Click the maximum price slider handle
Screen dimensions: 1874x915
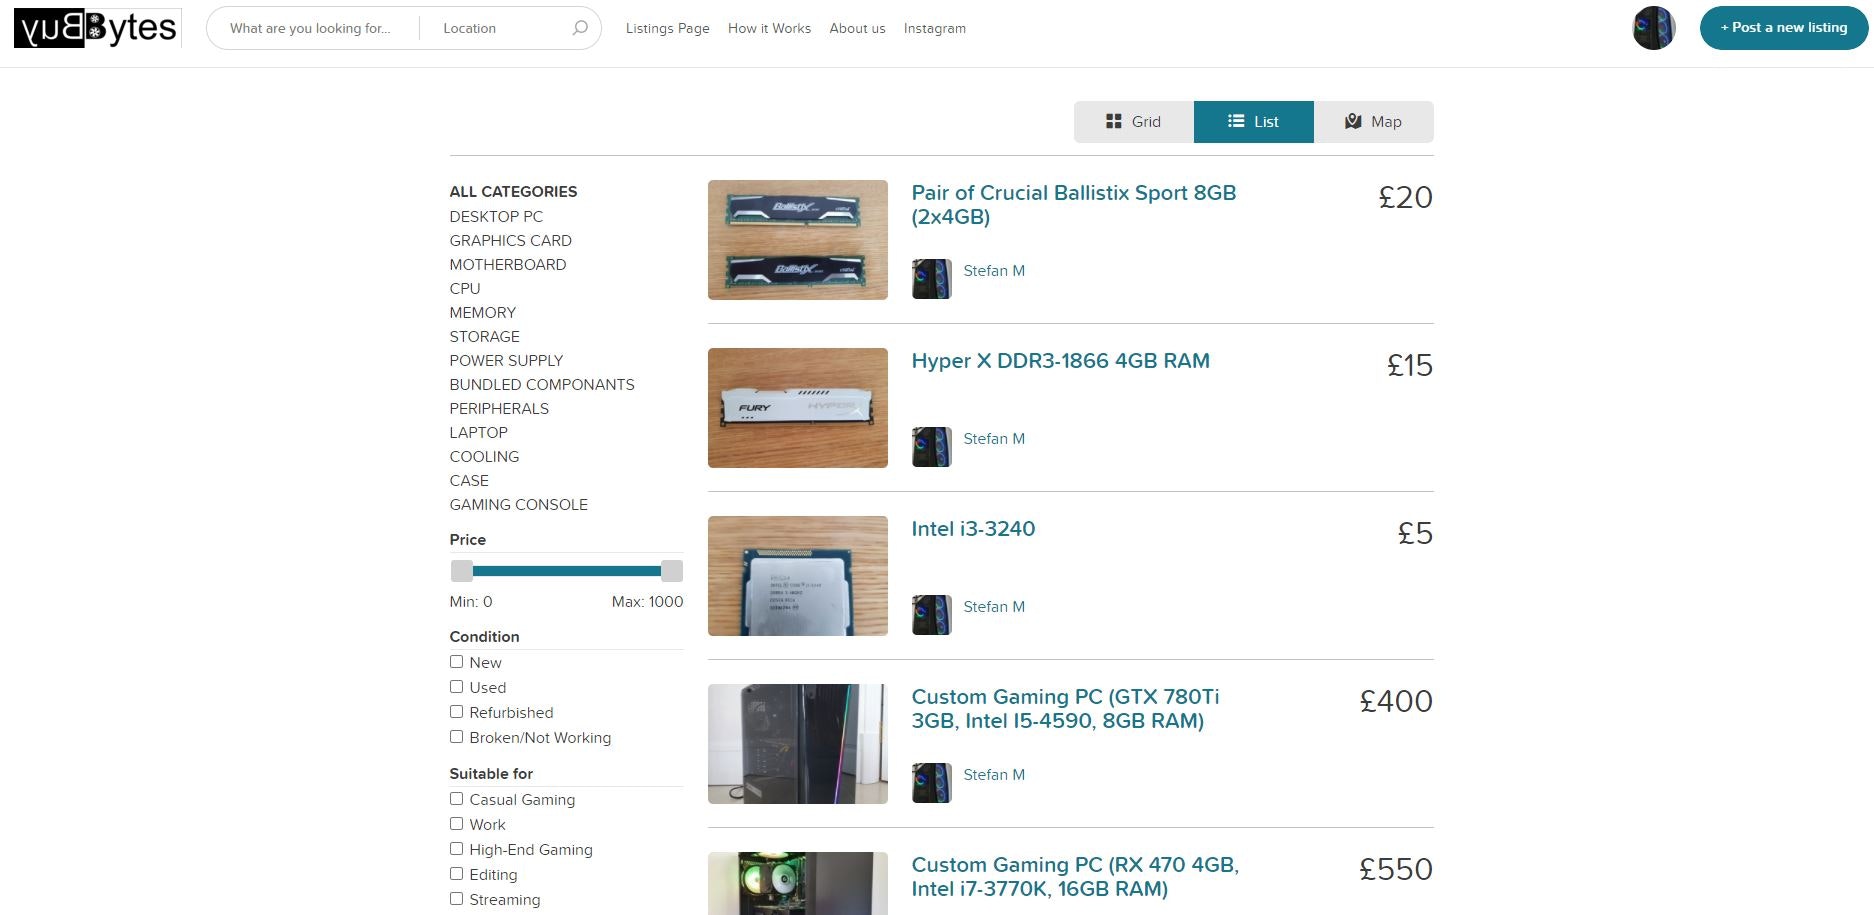tap(672, 571)
